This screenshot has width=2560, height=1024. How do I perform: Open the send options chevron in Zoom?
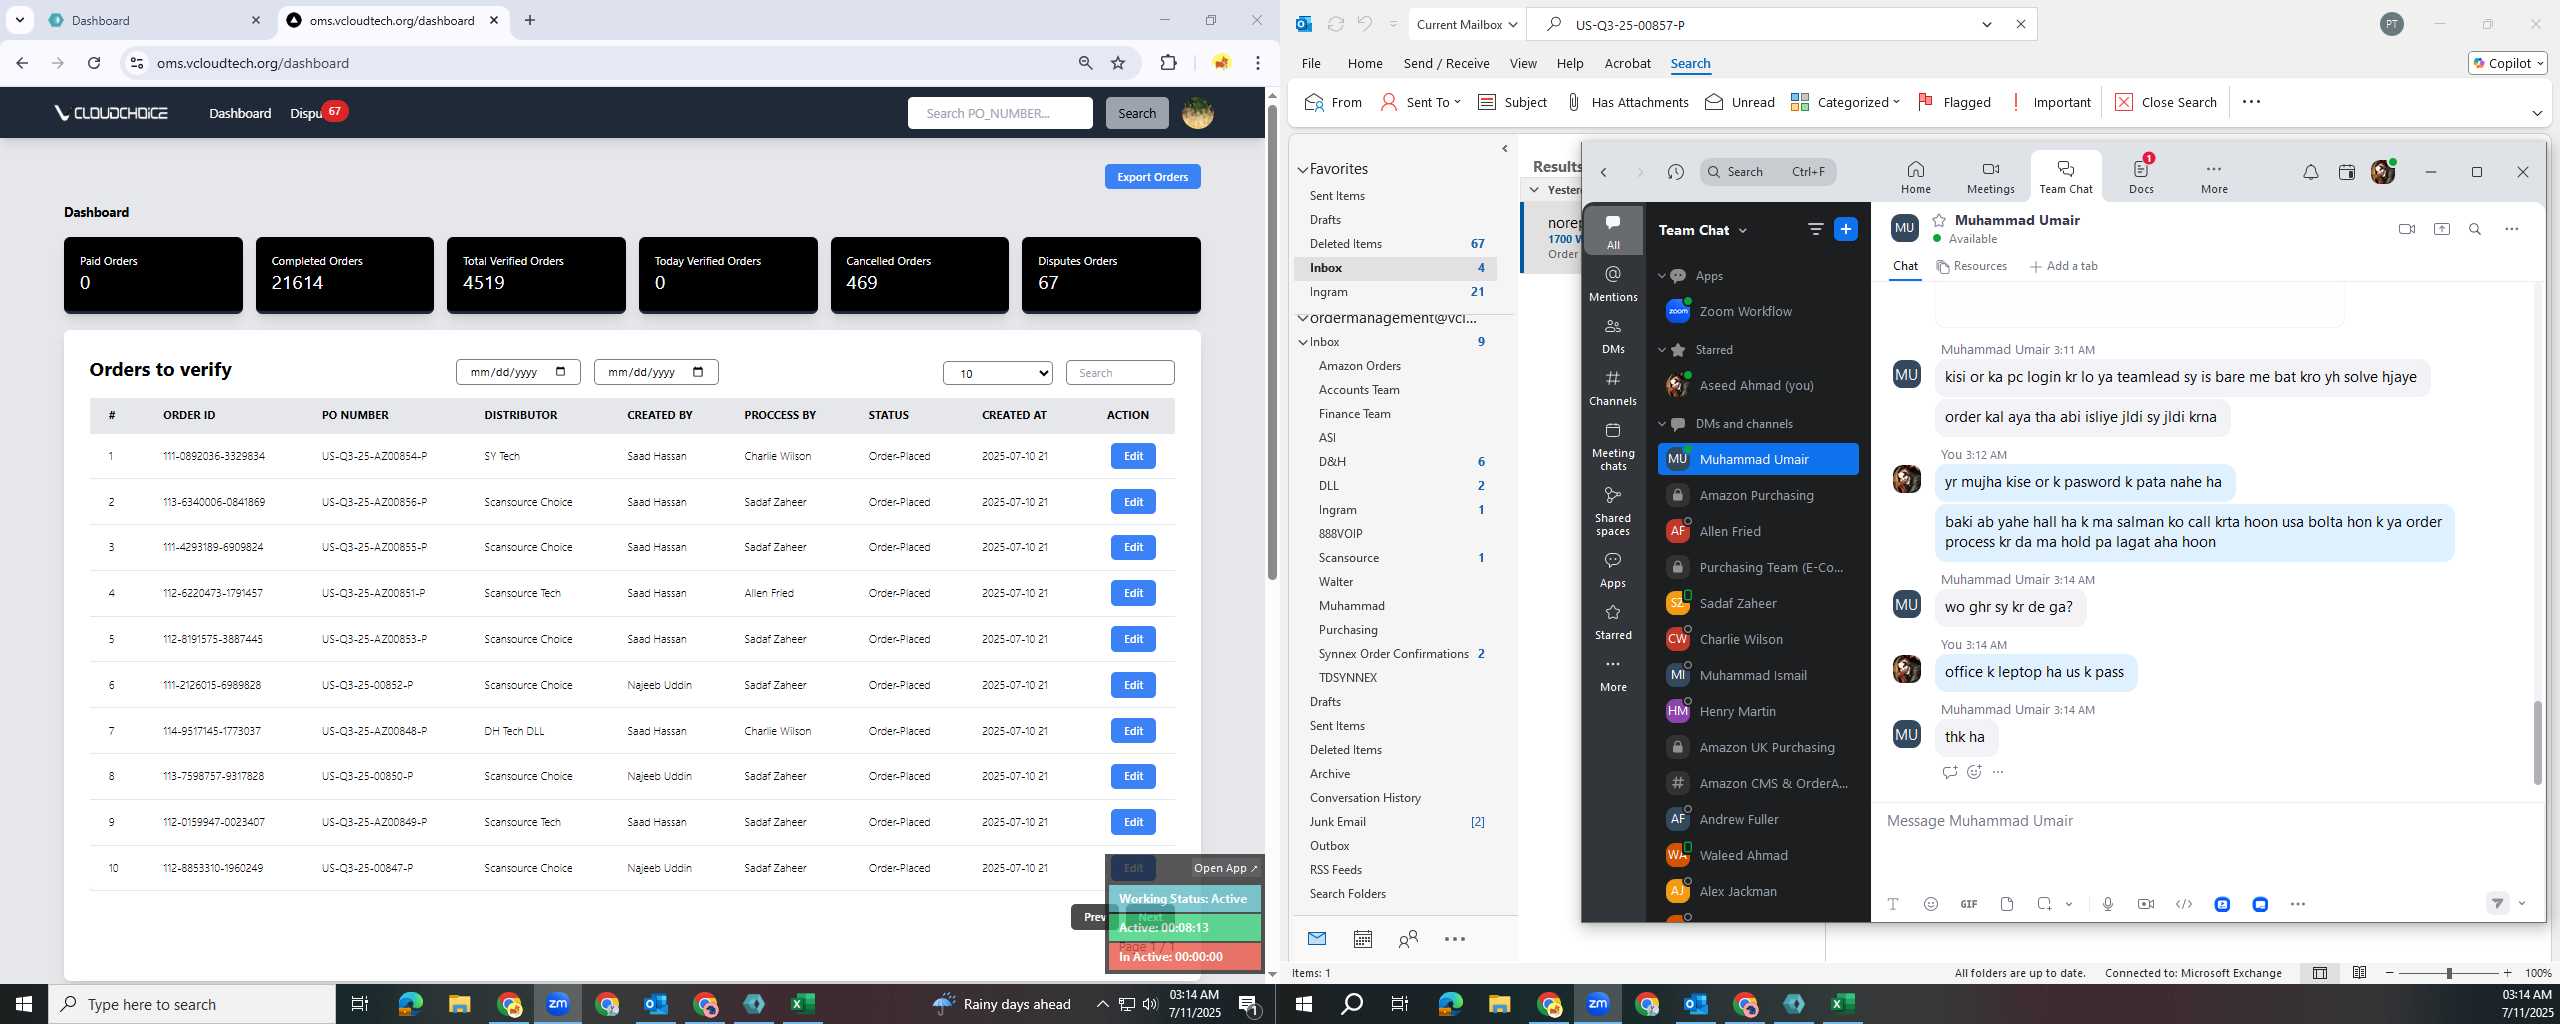pos(2521,904)
